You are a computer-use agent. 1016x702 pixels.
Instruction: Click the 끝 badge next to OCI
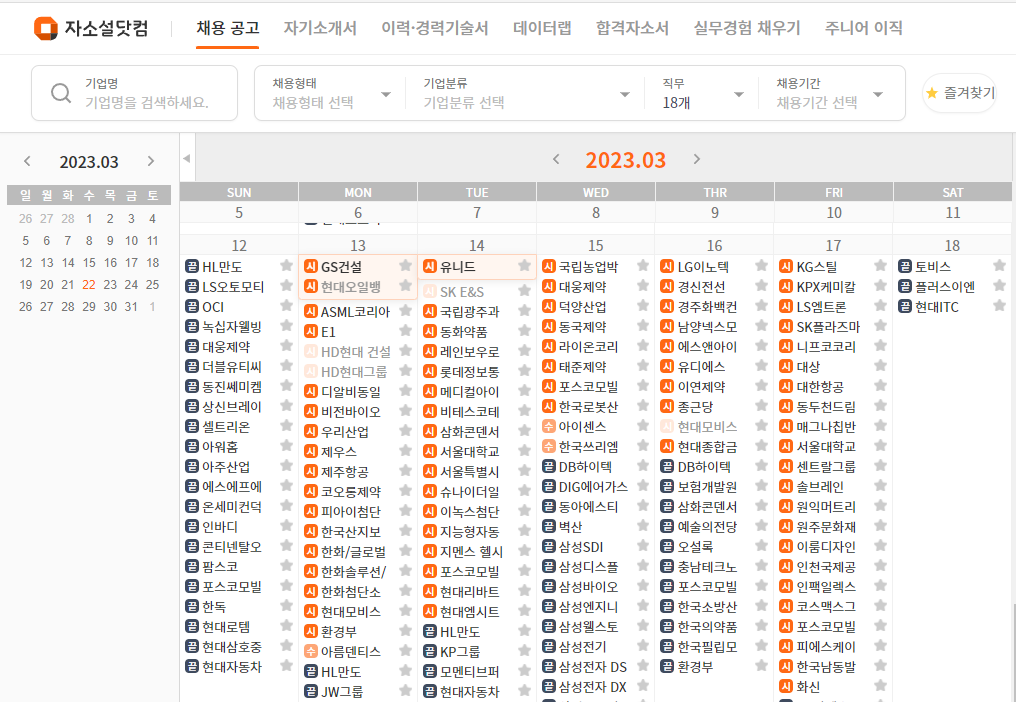[x=192, y=307]
